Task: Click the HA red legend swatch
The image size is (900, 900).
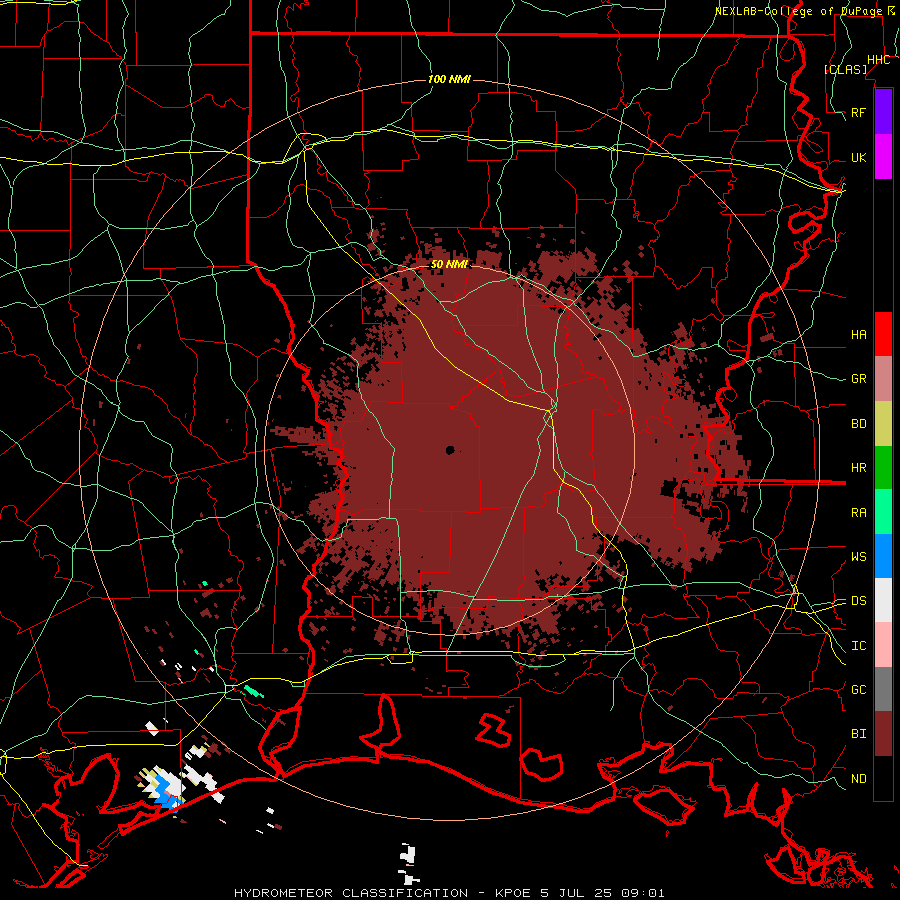Action: click(883, 334)
